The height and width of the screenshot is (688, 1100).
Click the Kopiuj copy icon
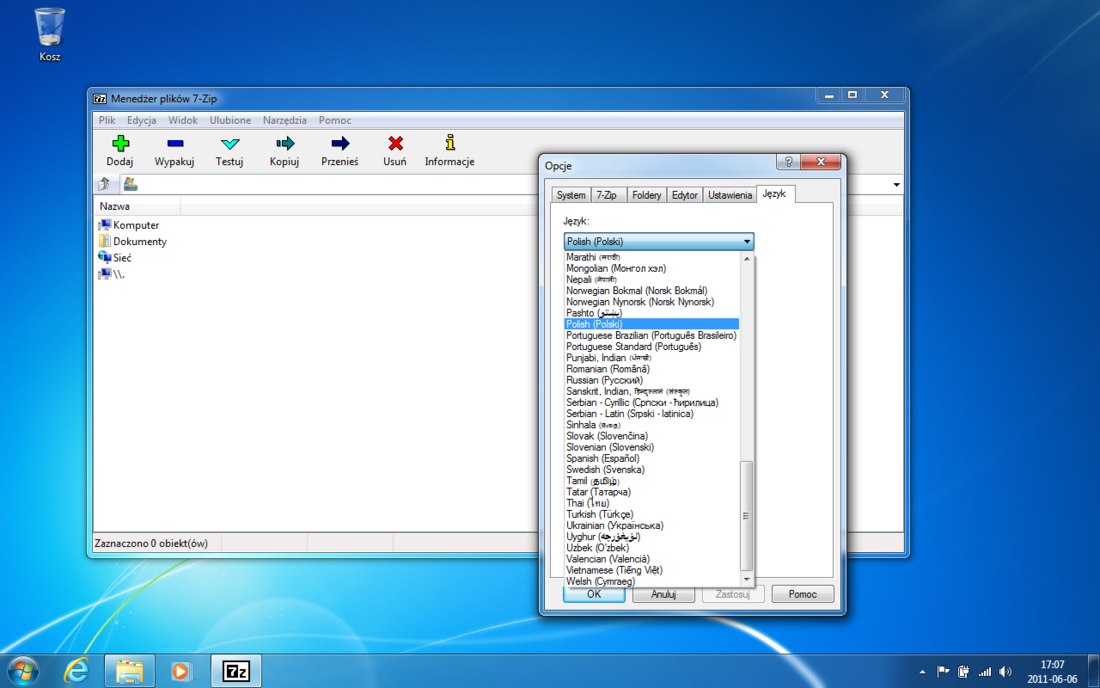point(284,144)
